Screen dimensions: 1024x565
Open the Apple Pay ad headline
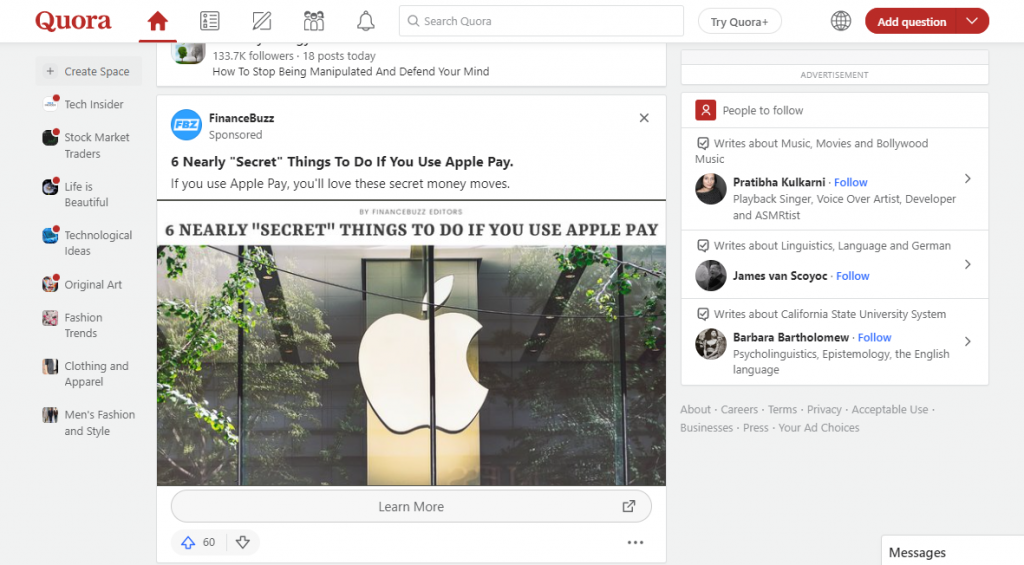click(342, 161)
